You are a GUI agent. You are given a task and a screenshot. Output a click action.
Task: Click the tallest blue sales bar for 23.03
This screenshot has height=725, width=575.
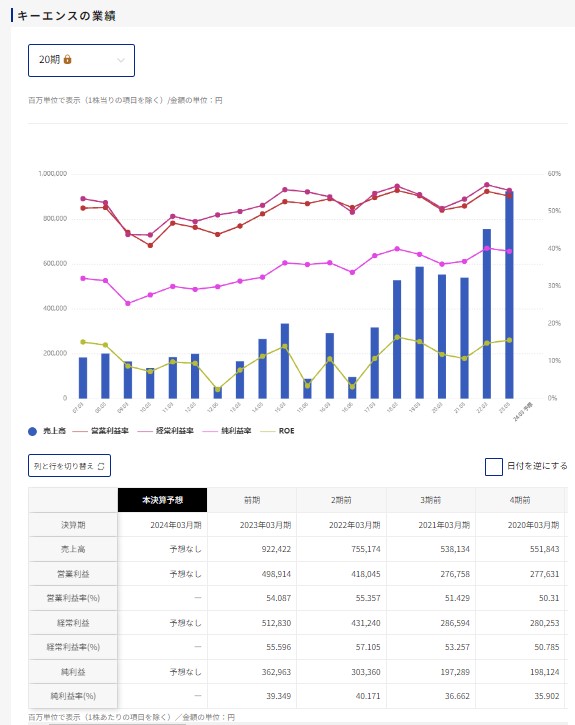coord(509,295)
